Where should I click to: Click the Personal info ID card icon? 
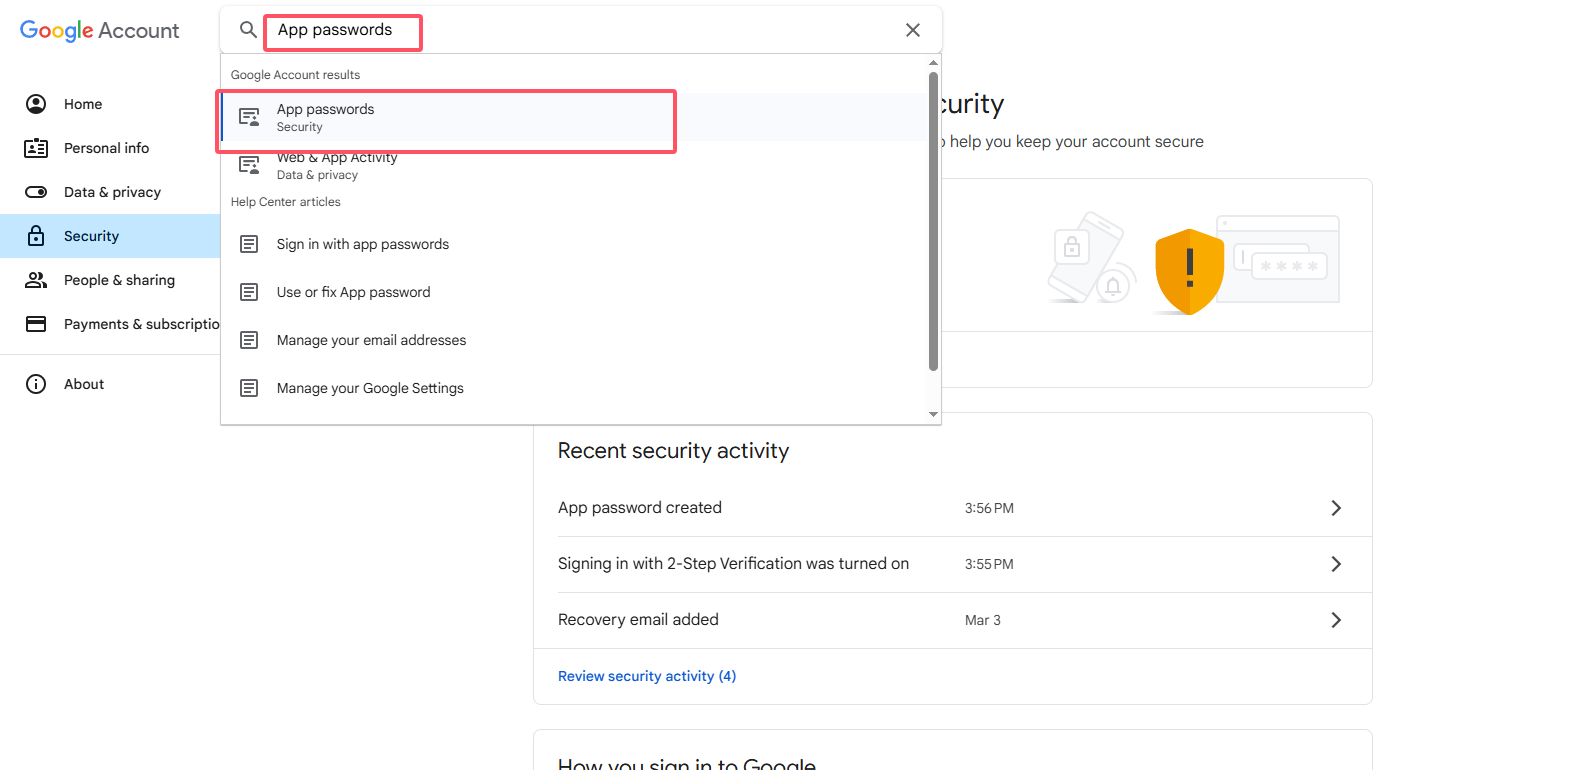coord(36,148)
